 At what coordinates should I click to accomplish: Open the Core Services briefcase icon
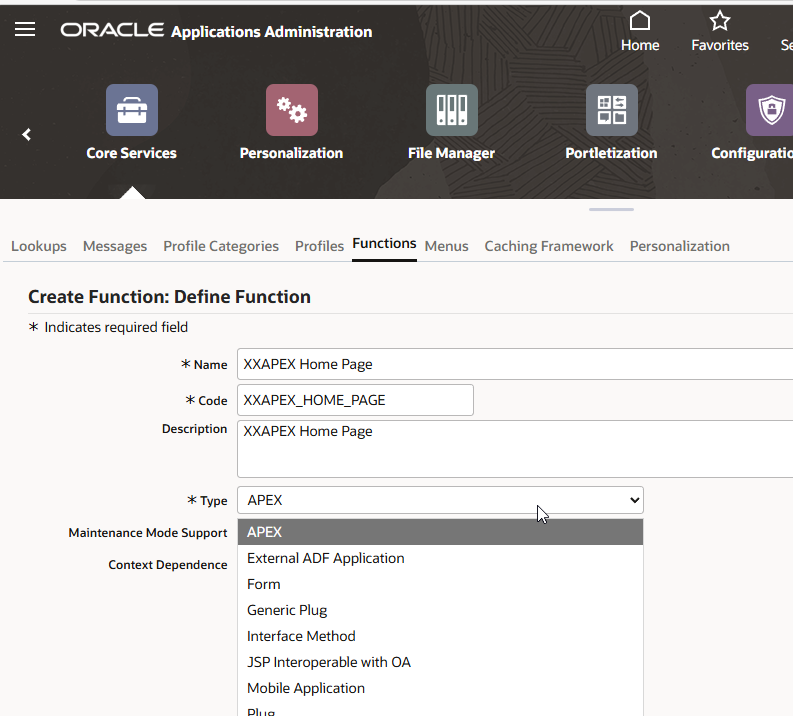pyautogui.click(x=132, y=110)
